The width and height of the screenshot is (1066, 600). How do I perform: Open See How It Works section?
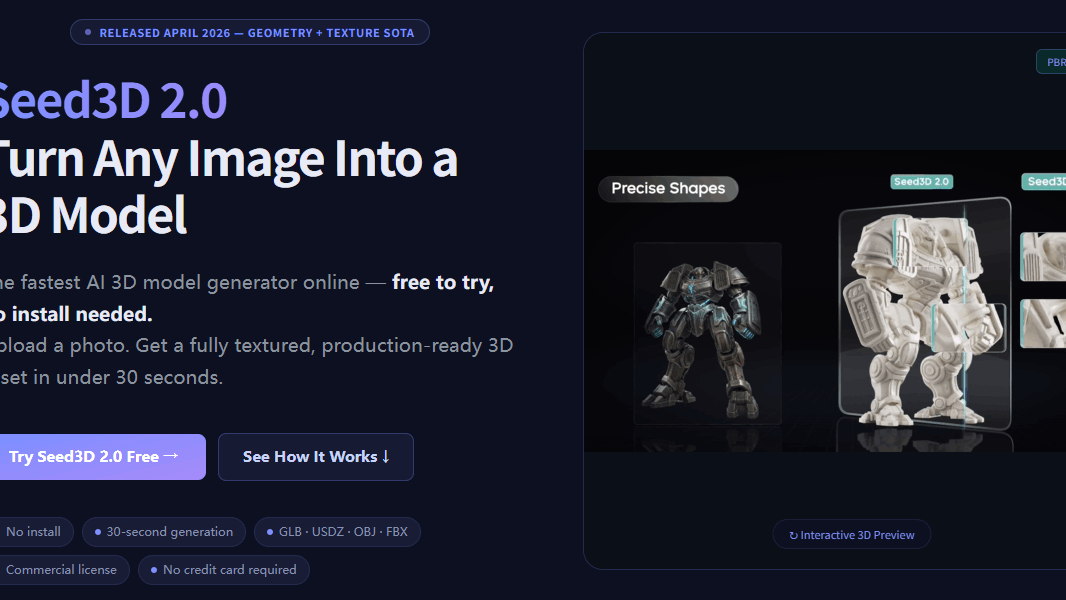(x=315, y=457)
